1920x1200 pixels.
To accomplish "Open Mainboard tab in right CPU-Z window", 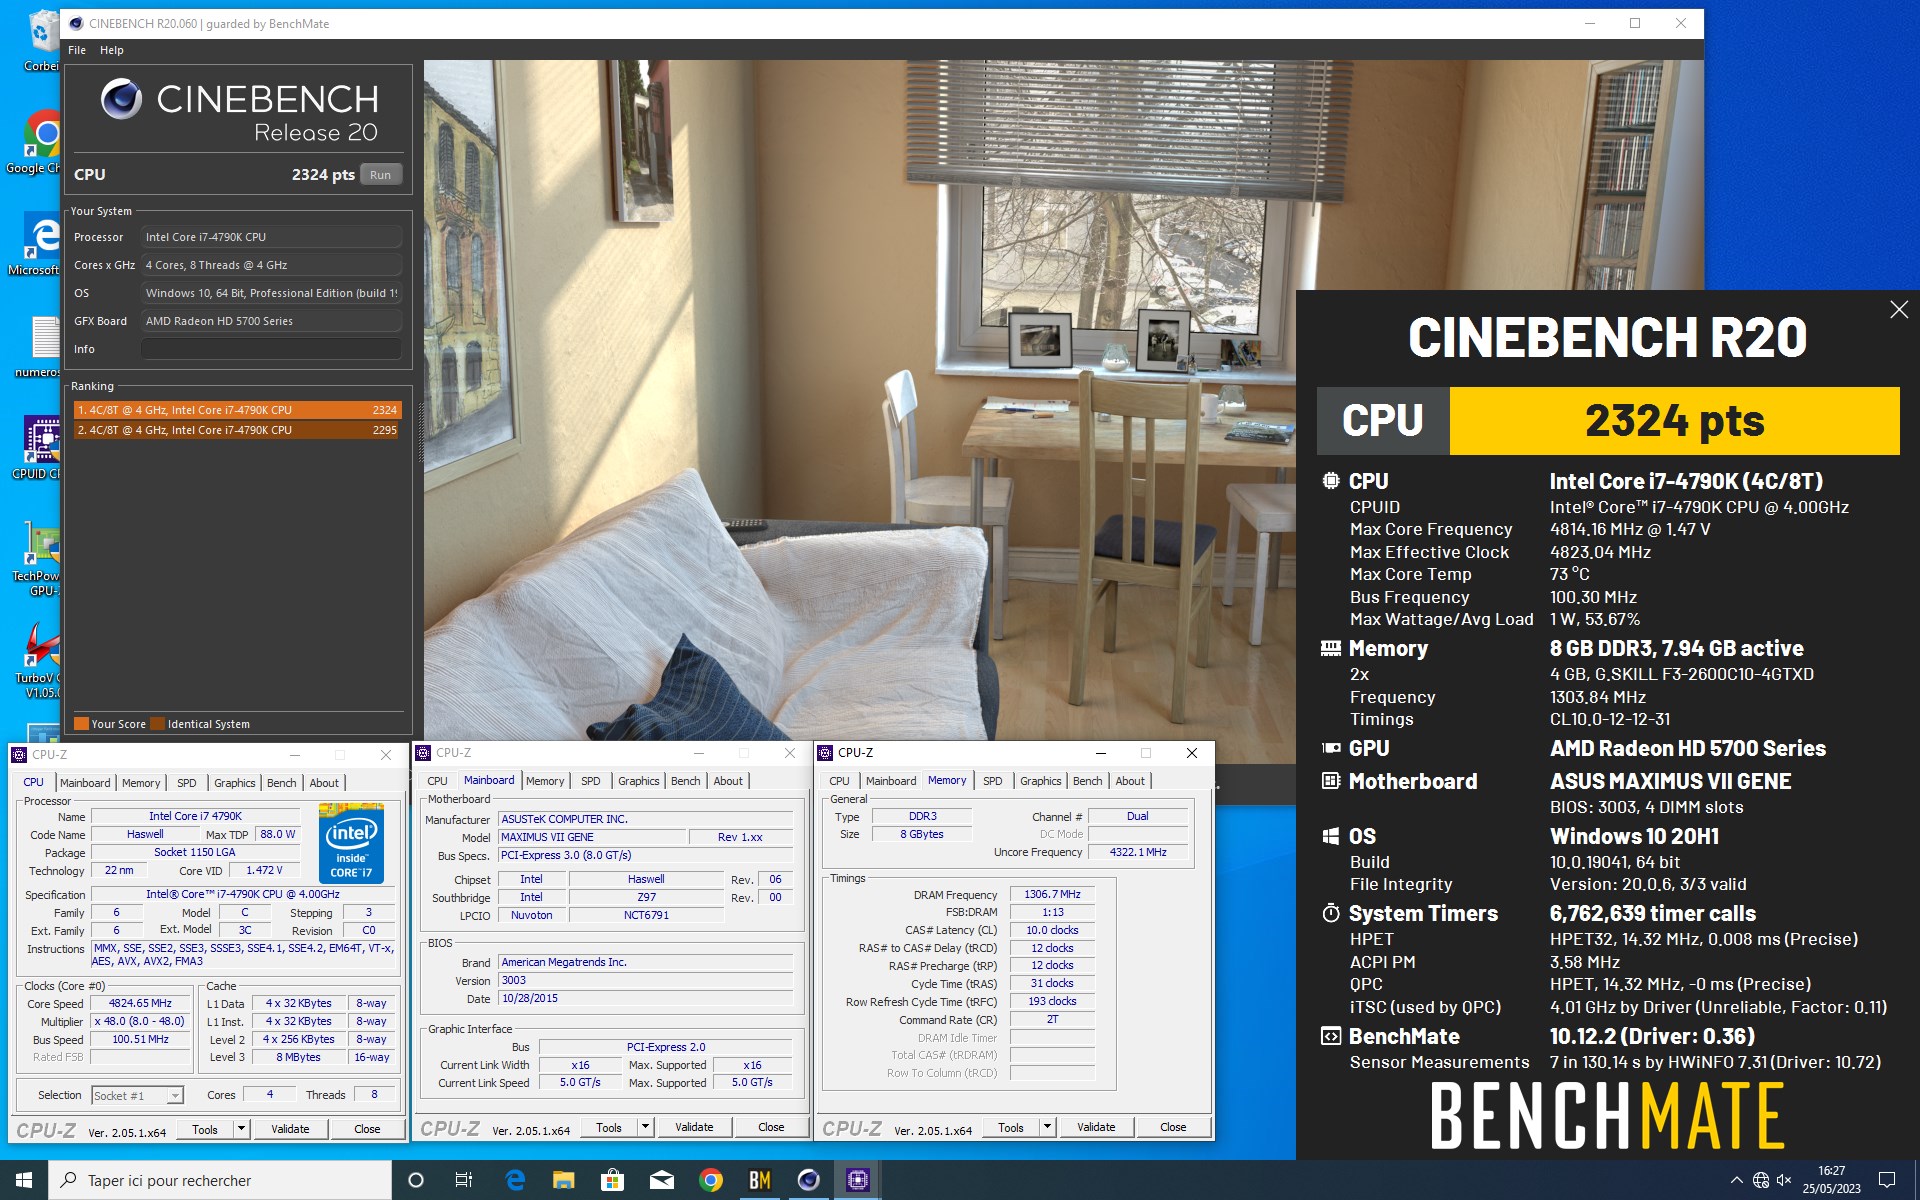I will [891, 781].
